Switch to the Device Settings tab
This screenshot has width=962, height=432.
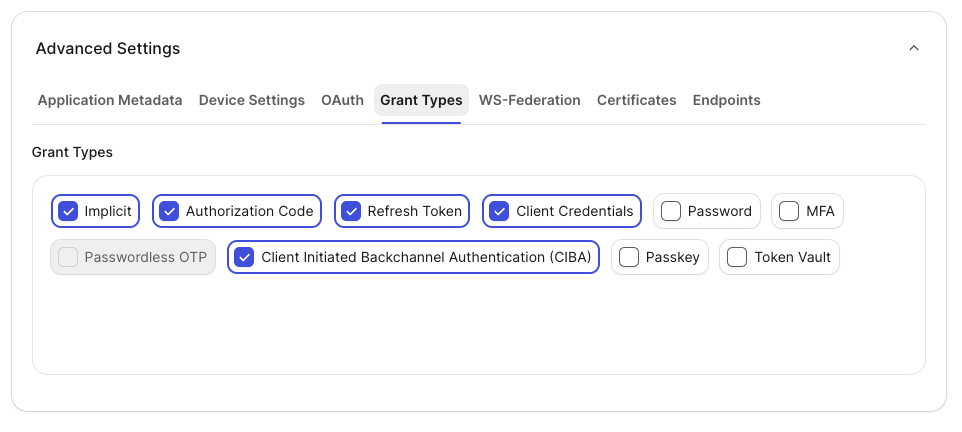pyautogui.click(x=252, y=100)
